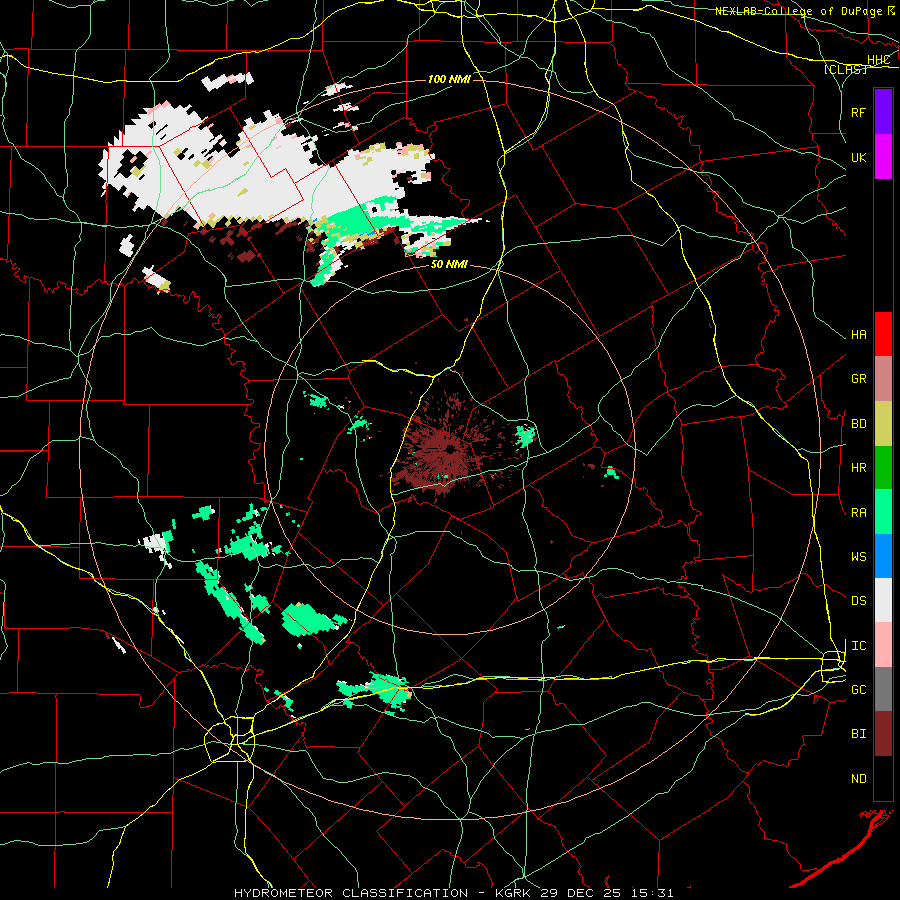Click the Hydrometeor Classification KGRK caption
The height and width of the screenshot is (900, 900).
pos(453,893)
